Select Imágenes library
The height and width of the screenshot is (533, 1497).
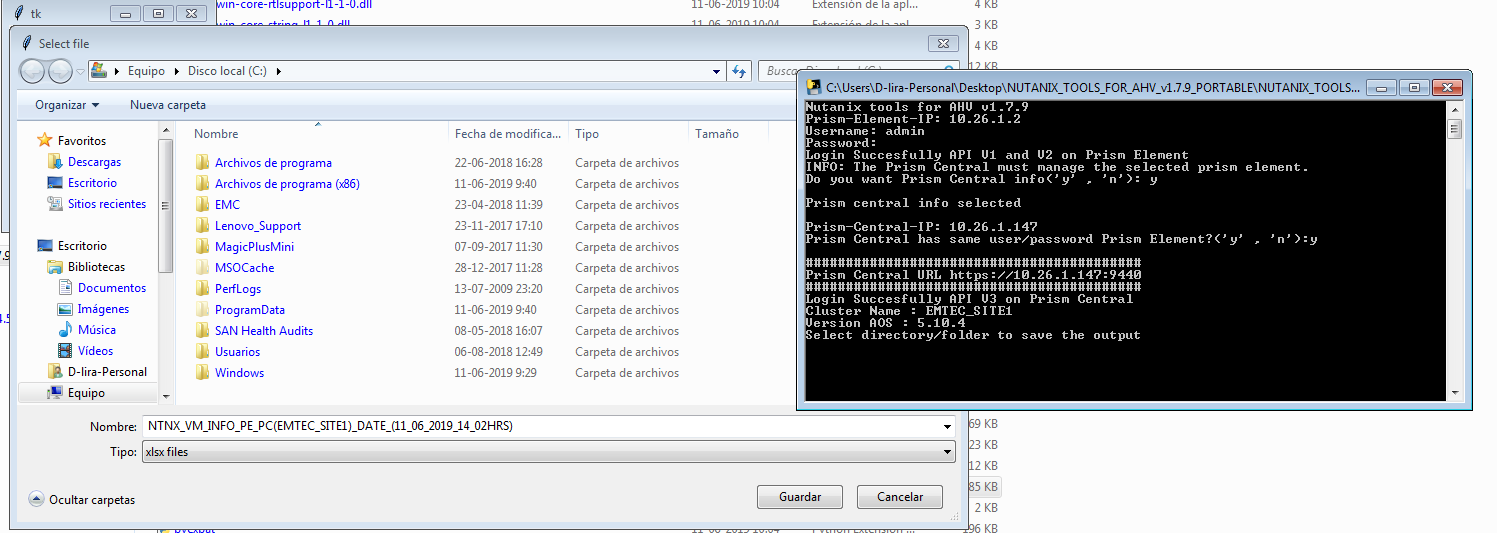[x=104, y=309]
